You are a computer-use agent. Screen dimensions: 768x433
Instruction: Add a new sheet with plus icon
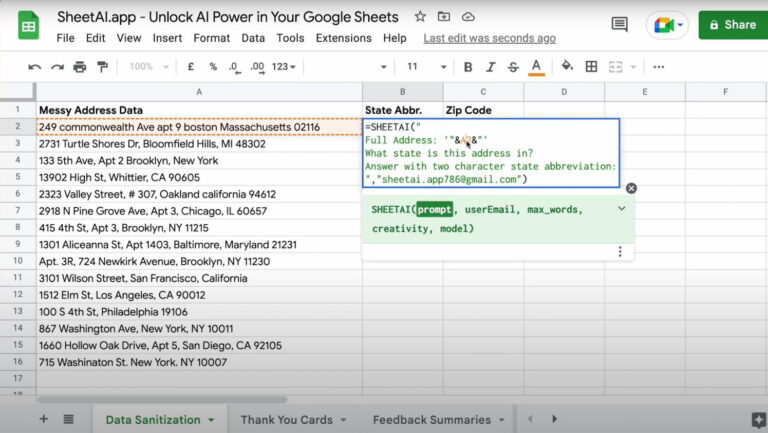point(43,419)
